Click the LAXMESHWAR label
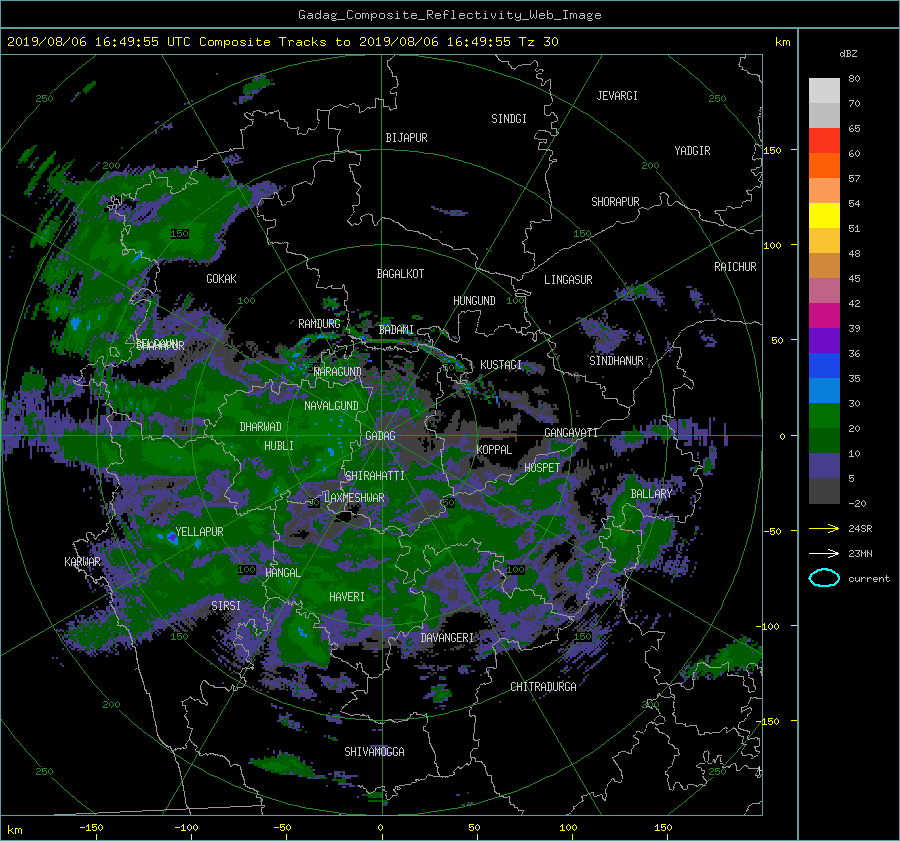 (x=354, y=498)
